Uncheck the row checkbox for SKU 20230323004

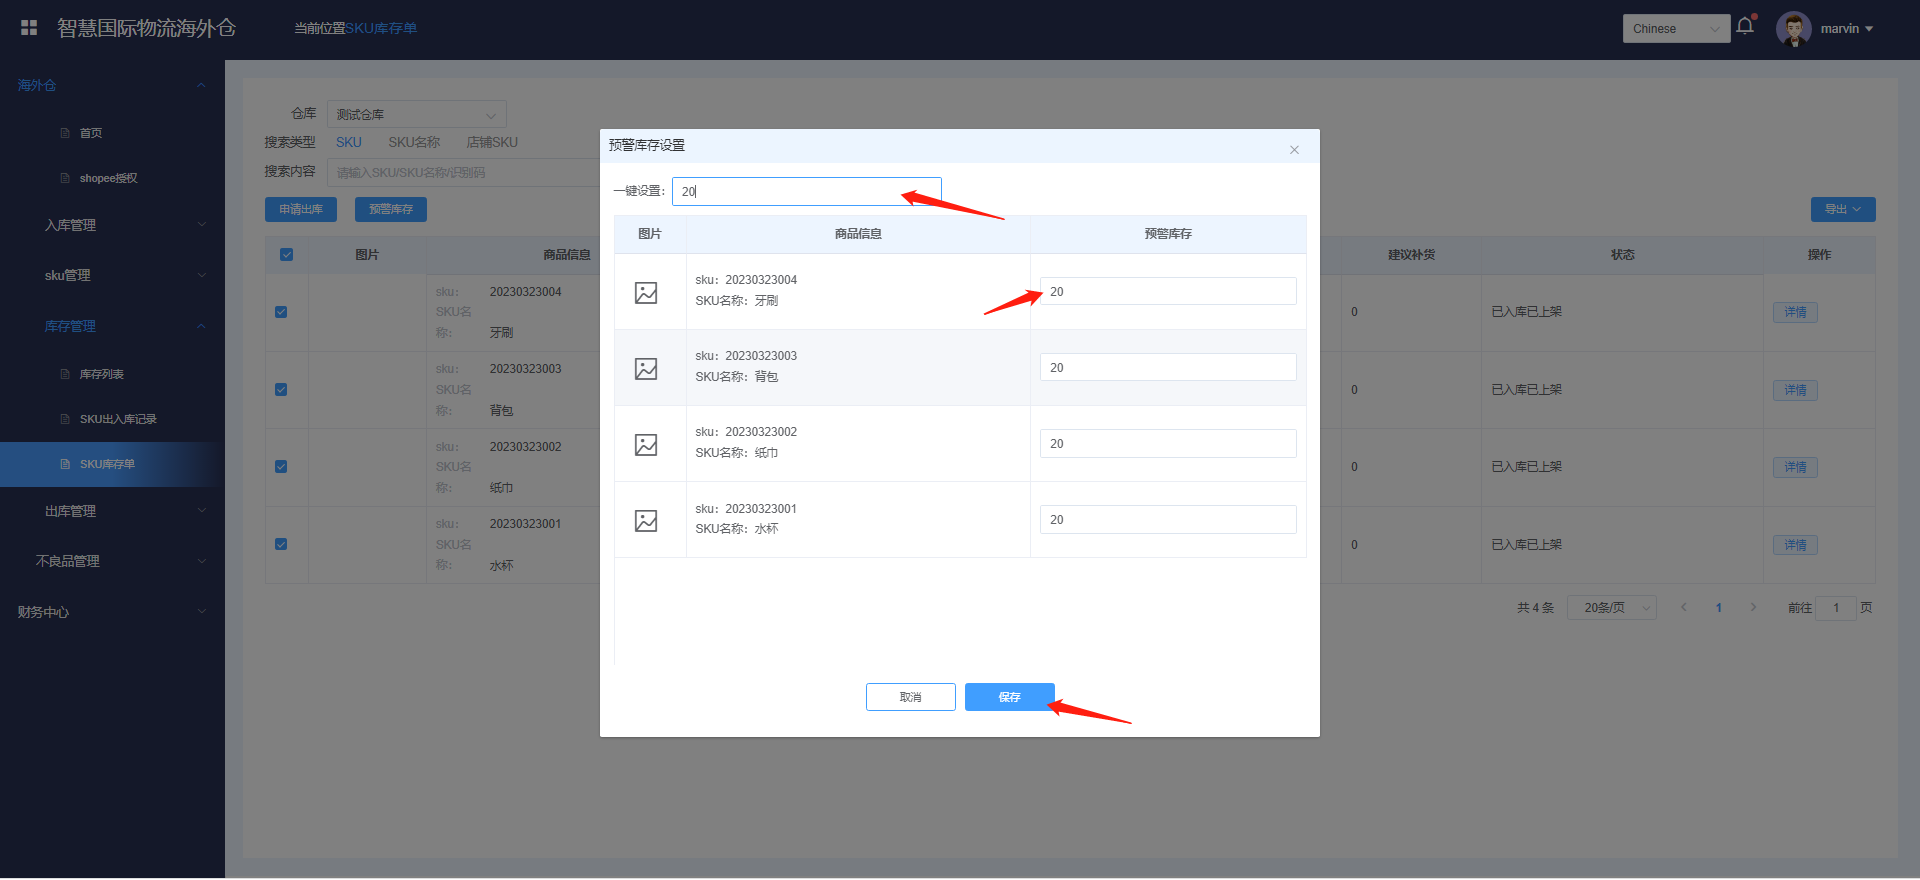281,312
